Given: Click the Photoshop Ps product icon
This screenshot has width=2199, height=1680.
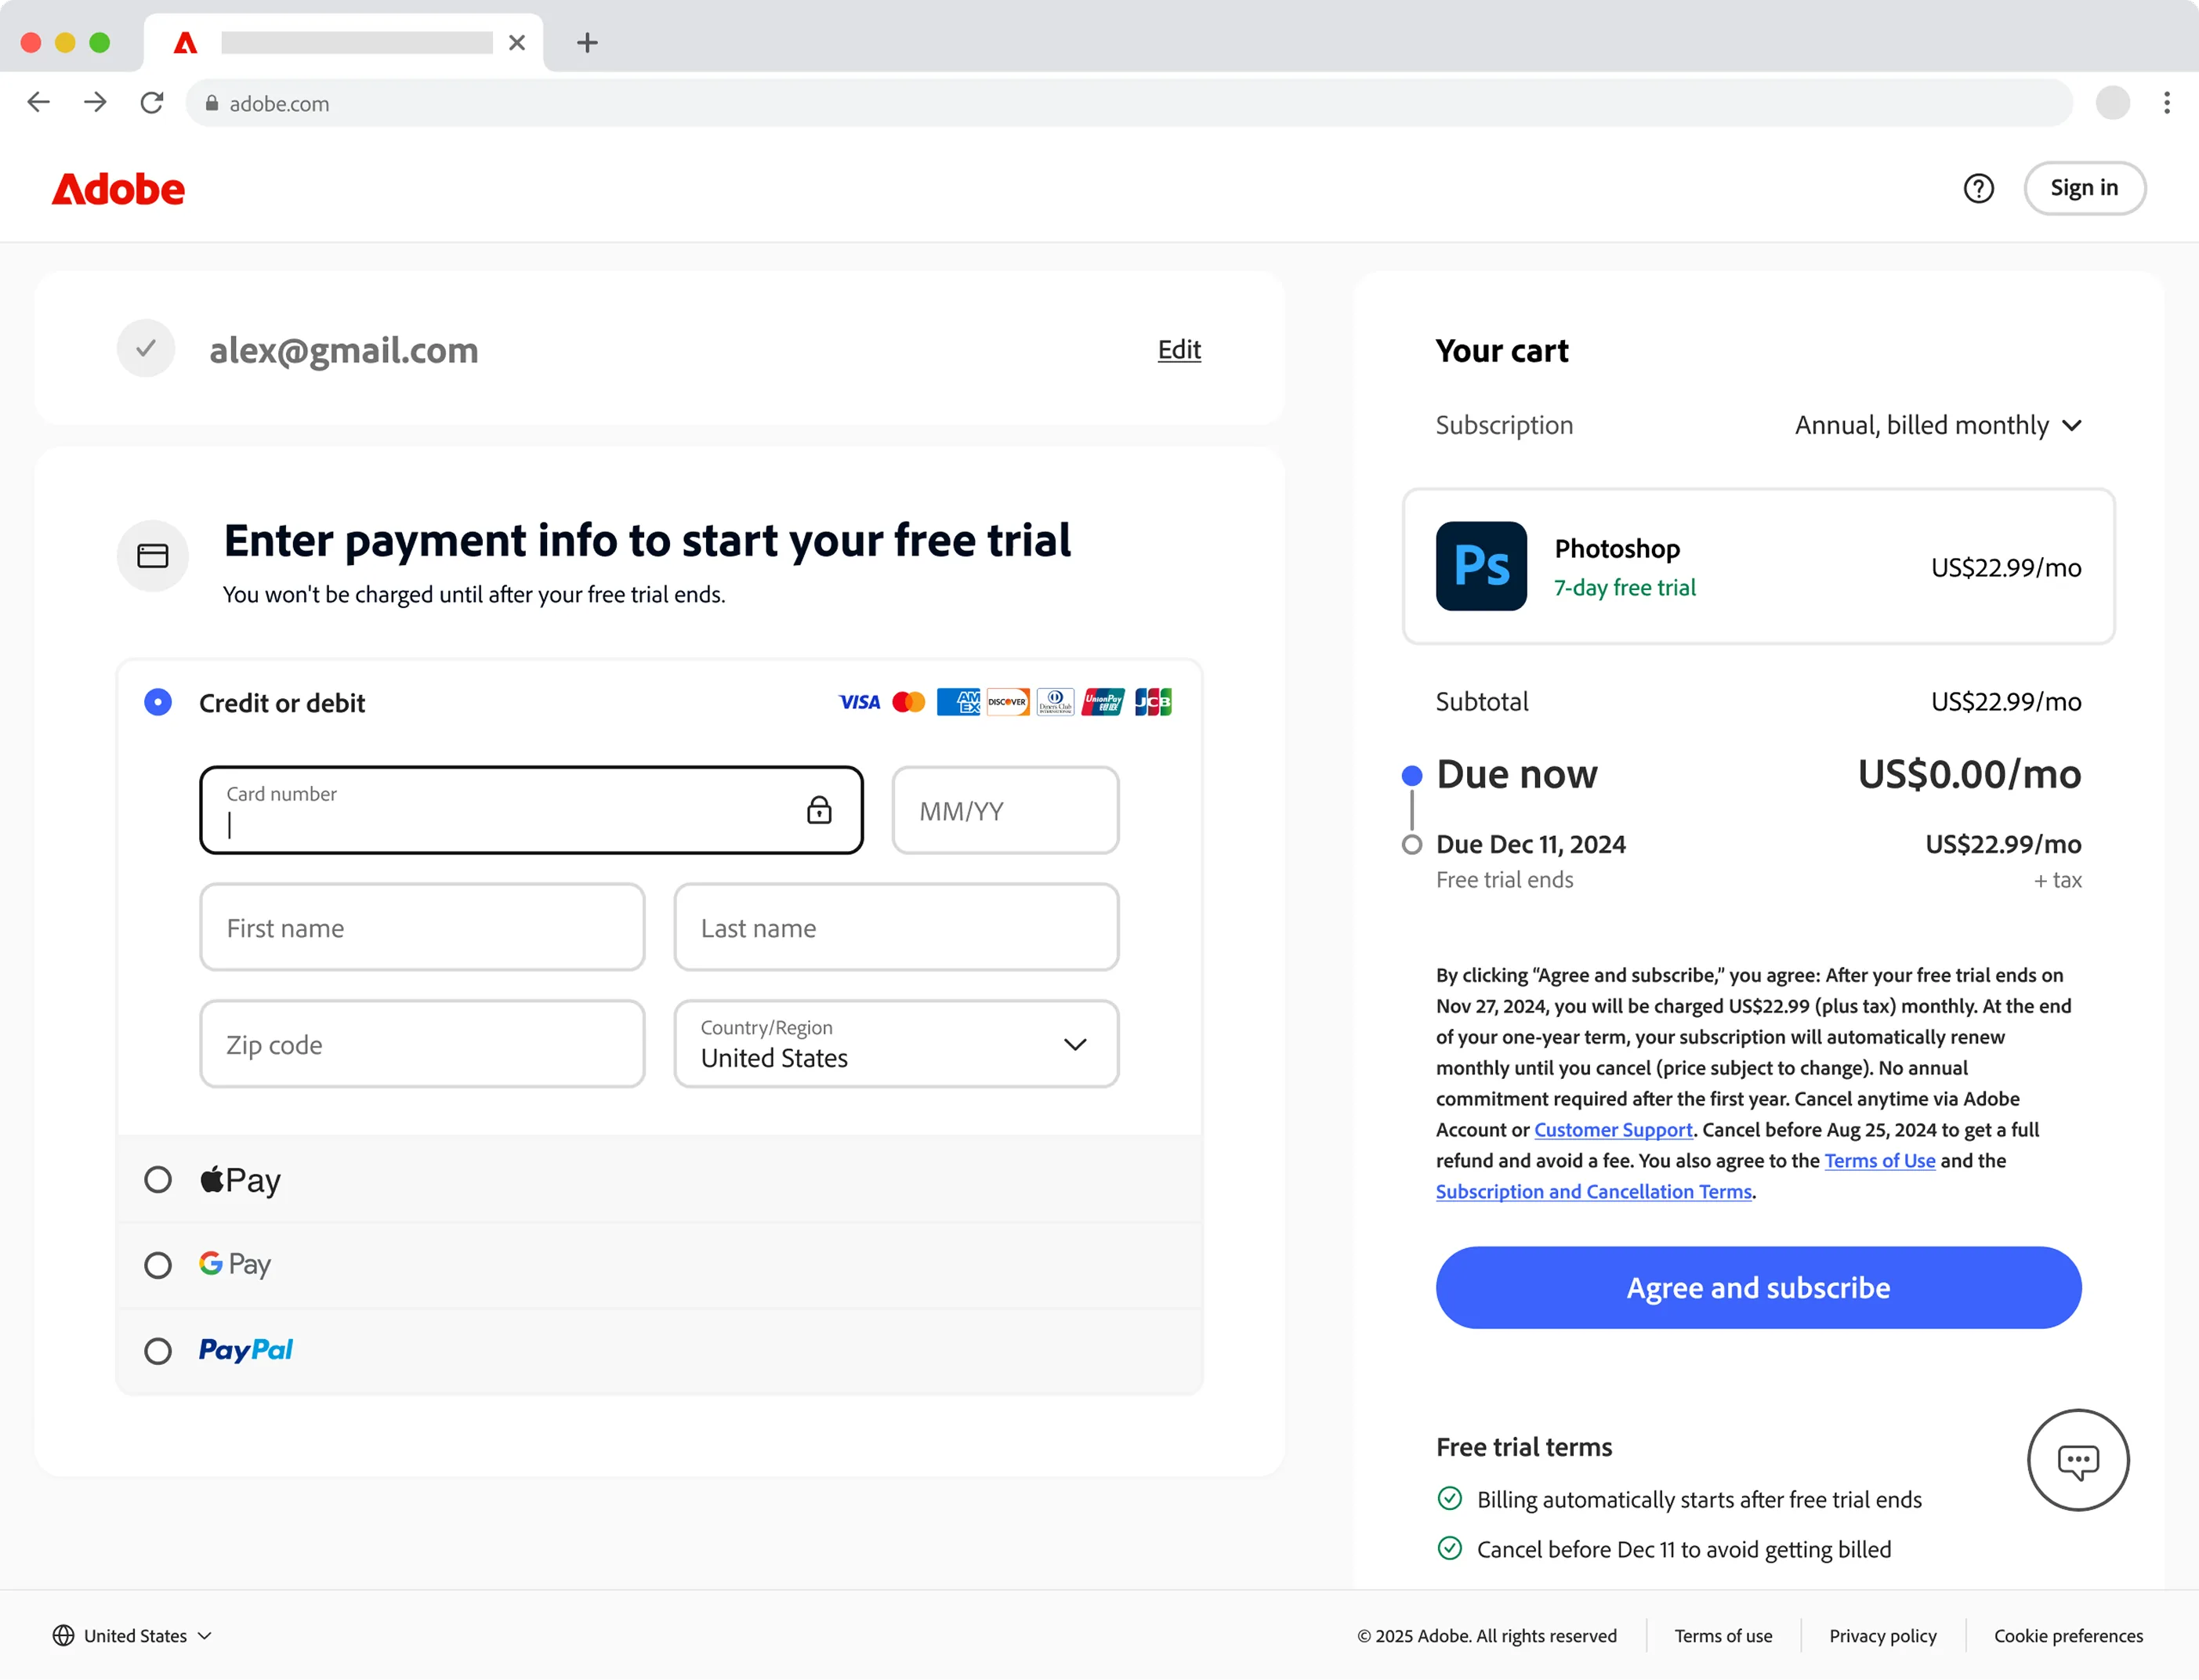Looking at the screenshot, I should click(1481, 566).
